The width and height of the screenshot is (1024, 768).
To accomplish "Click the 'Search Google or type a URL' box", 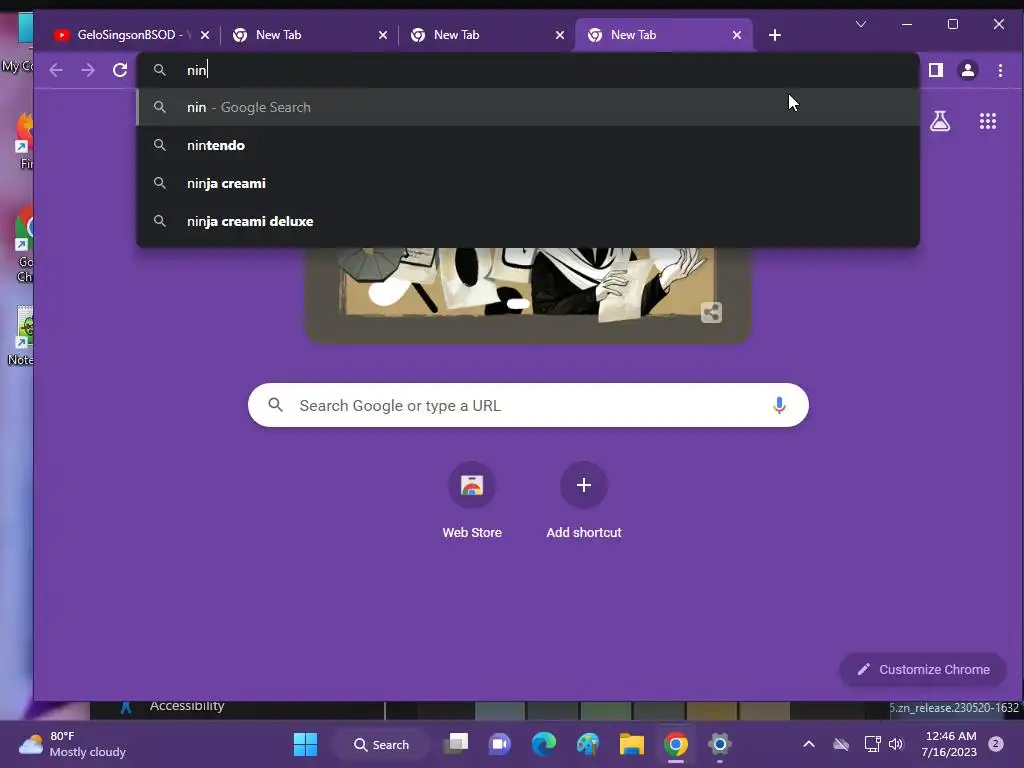I will point(528,405).
